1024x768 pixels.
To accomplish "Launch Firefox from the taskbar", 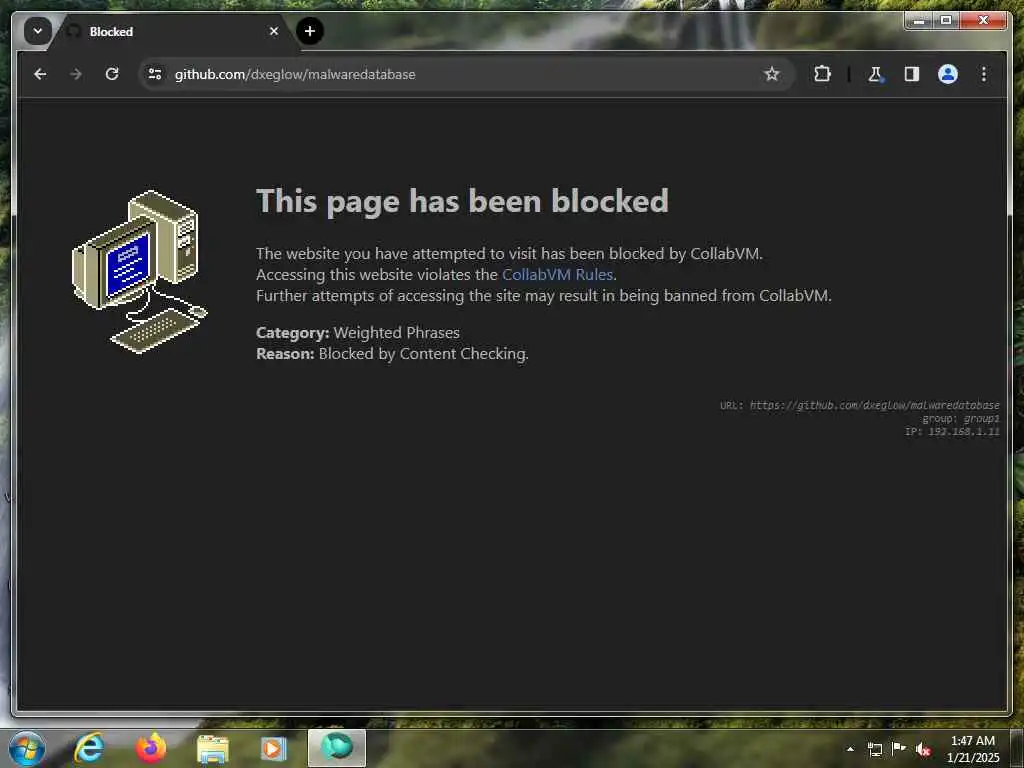I will pos(151,748).
